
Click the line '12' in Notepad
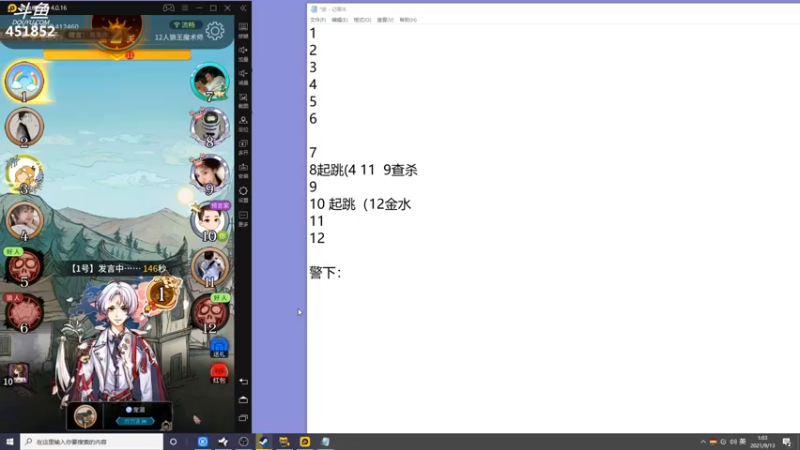[317, 238]
